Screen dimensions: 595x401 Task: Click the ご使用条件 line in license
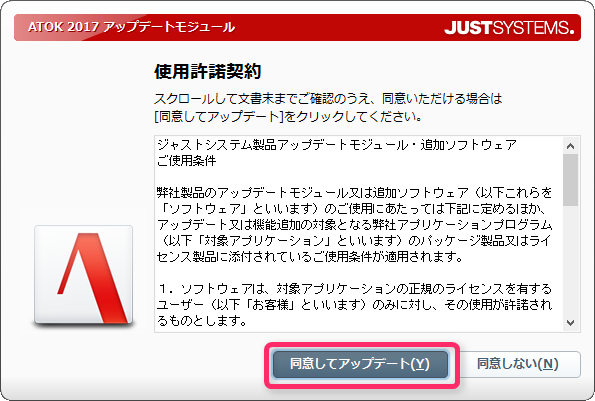[187, 161]
